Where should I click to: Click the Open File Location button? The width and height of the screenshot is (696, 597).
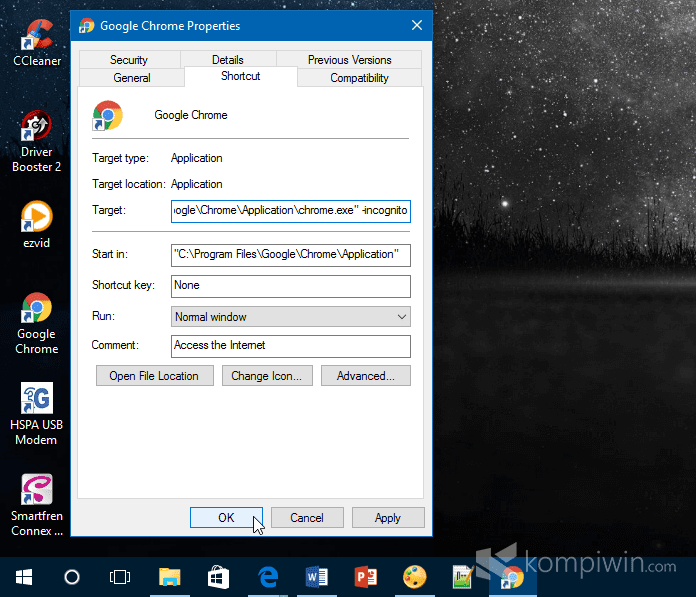(154, 376)
